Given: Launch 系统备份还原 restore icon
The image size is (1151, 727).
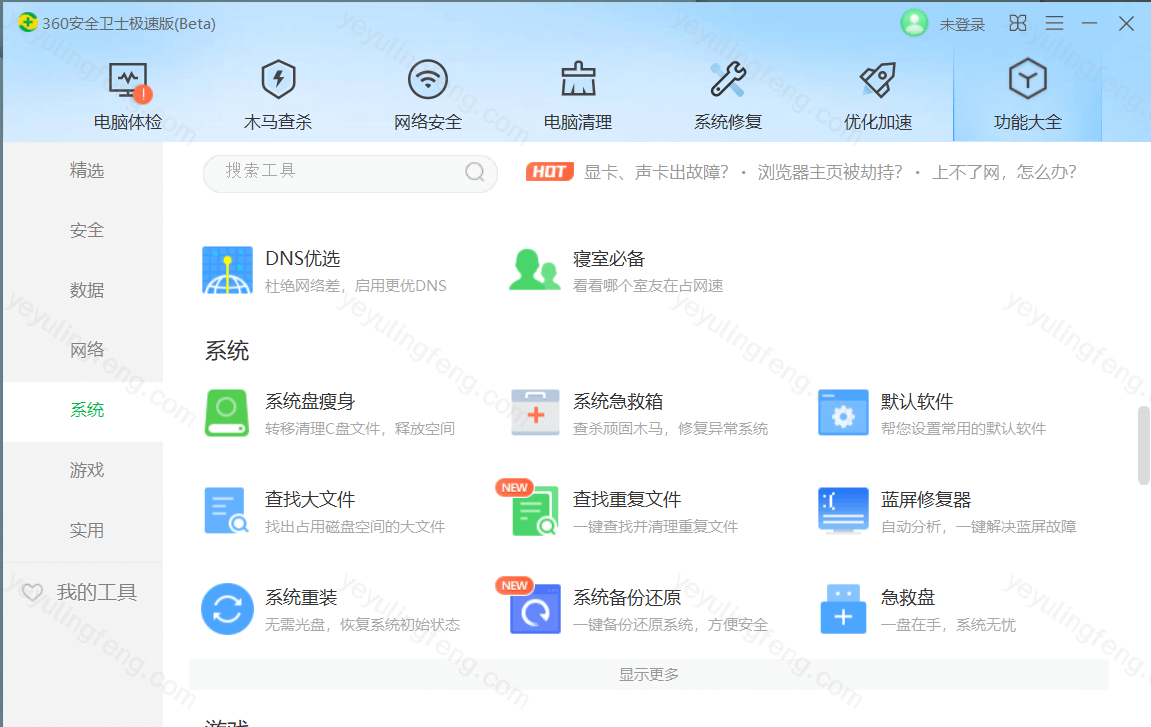Looking at the screenshot, I should (x=535, y=610).
